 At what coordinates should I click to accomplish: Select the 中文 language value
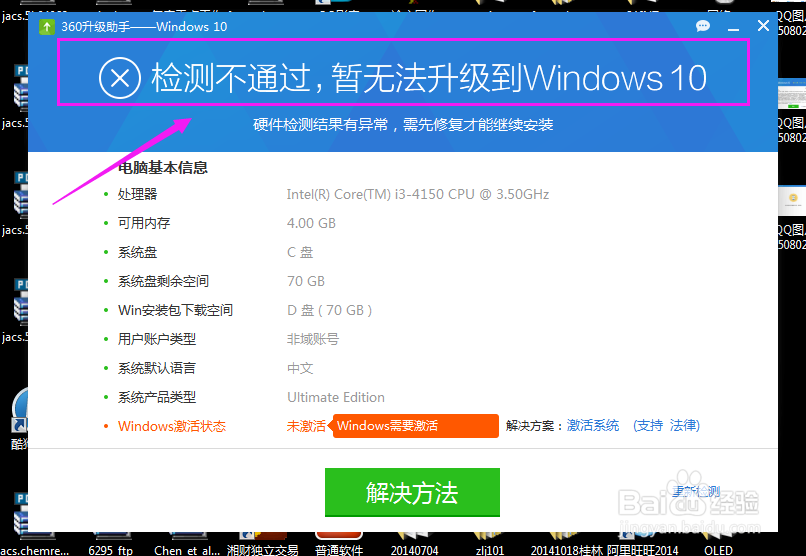coord(300,368)
